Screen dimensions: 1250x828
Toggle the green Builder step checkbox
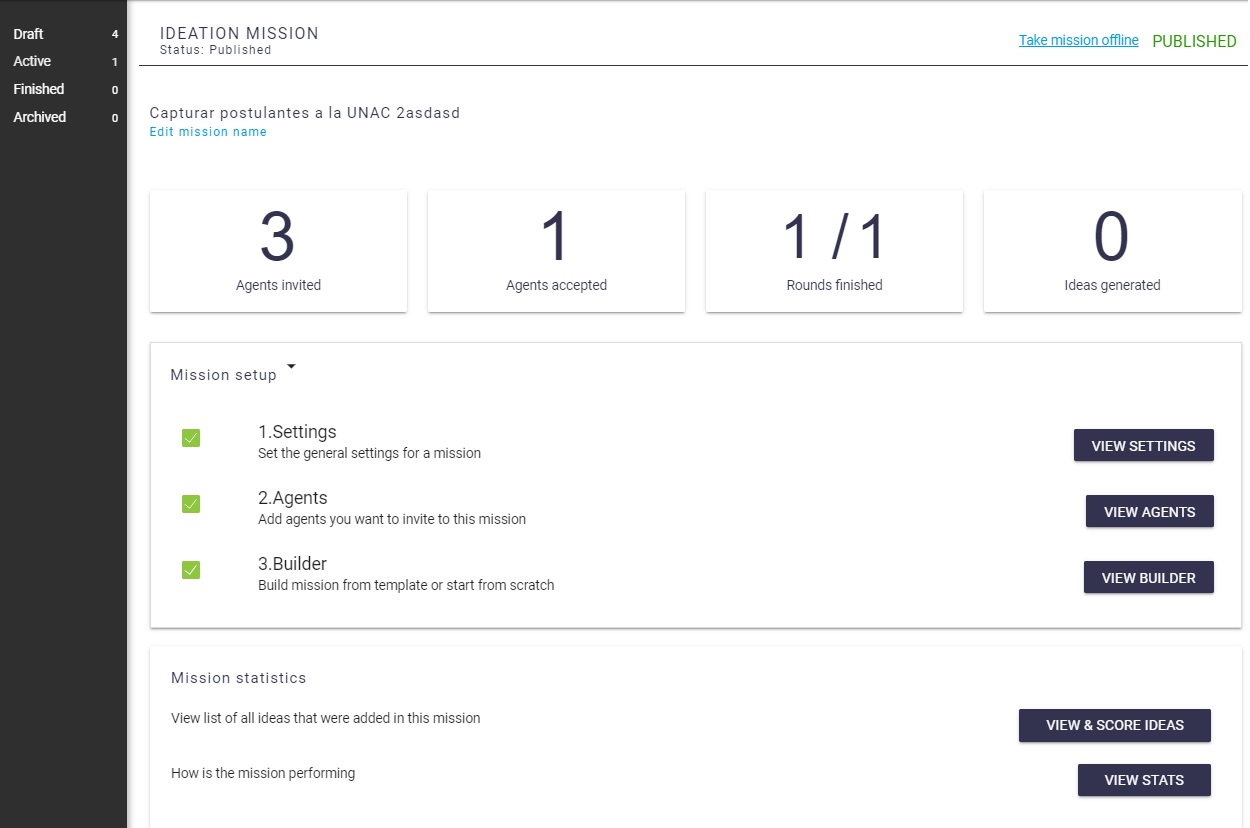(x=191, y=570)
